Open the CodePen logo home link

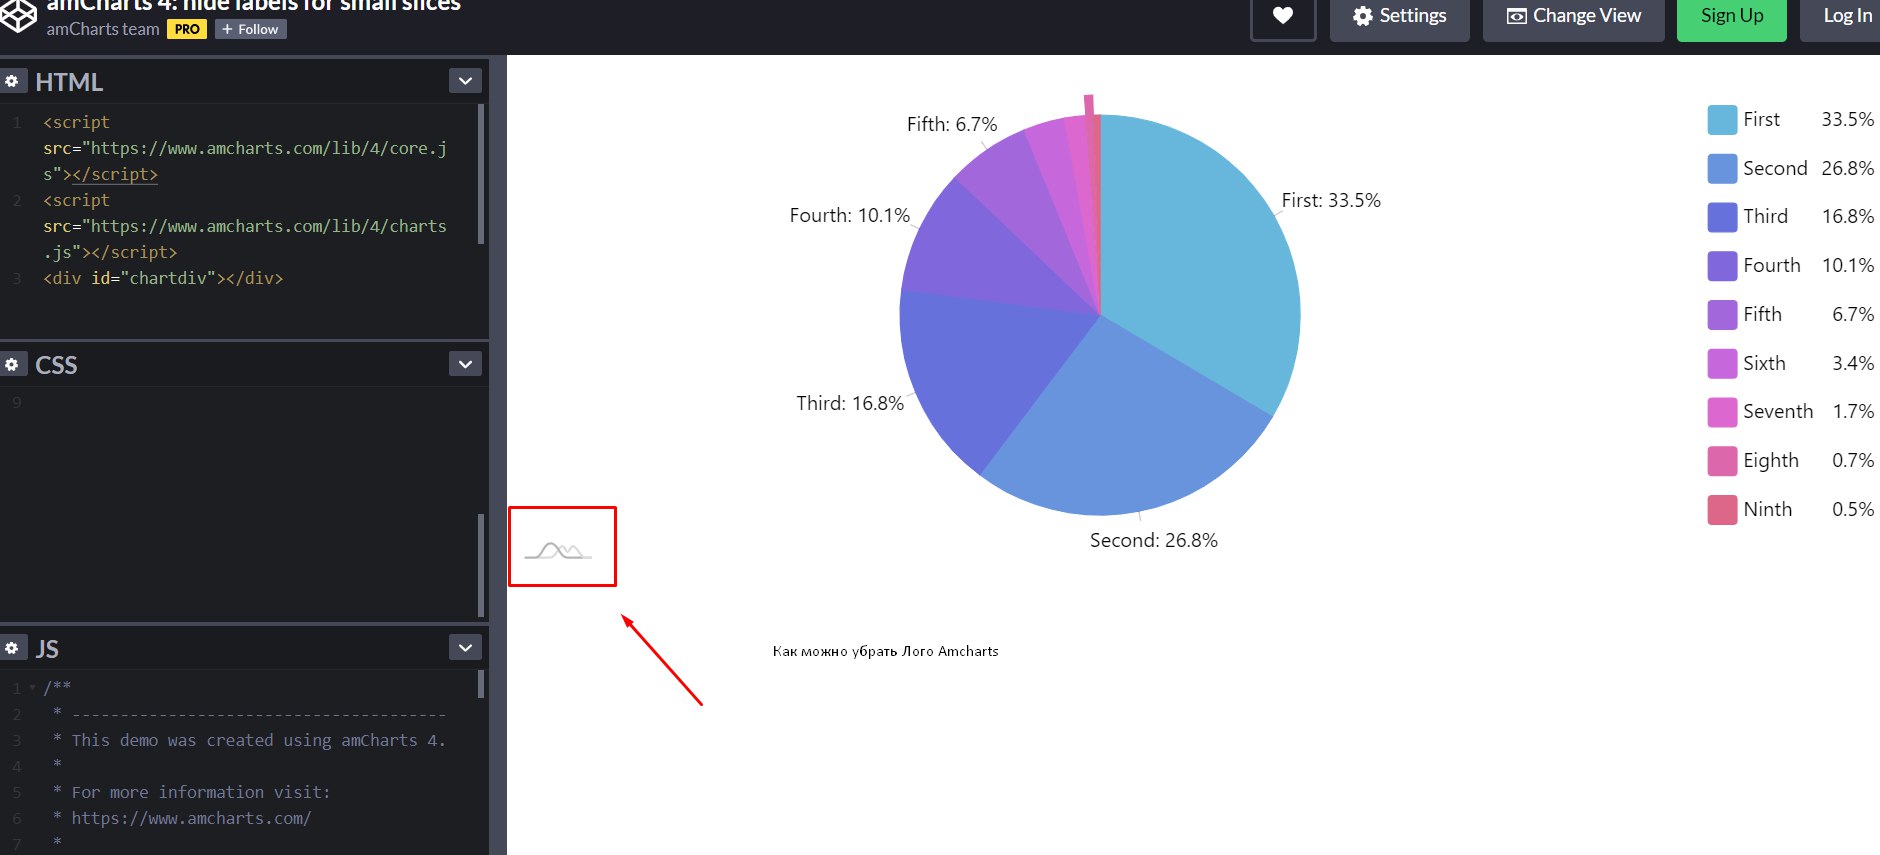point(18,16)
